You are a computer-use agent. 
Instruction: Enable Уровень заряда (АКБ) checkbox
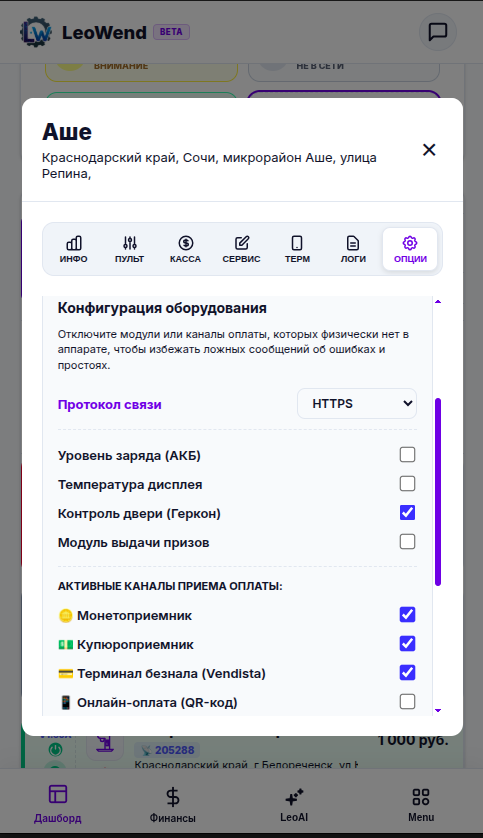point(407,455)
